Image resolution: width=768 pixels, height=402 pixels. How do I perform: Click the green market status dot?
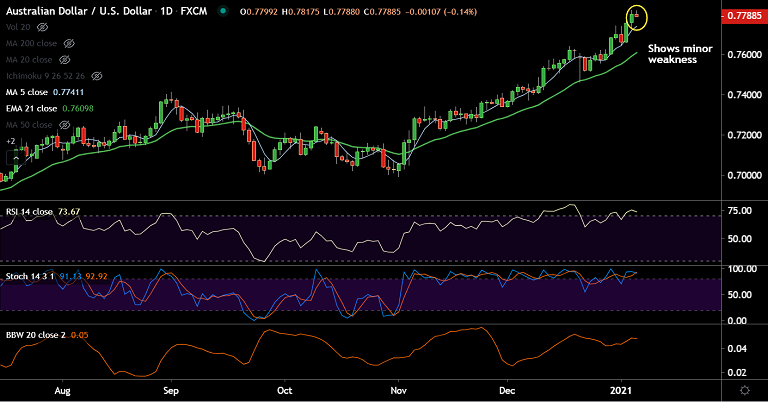(223, 11)
